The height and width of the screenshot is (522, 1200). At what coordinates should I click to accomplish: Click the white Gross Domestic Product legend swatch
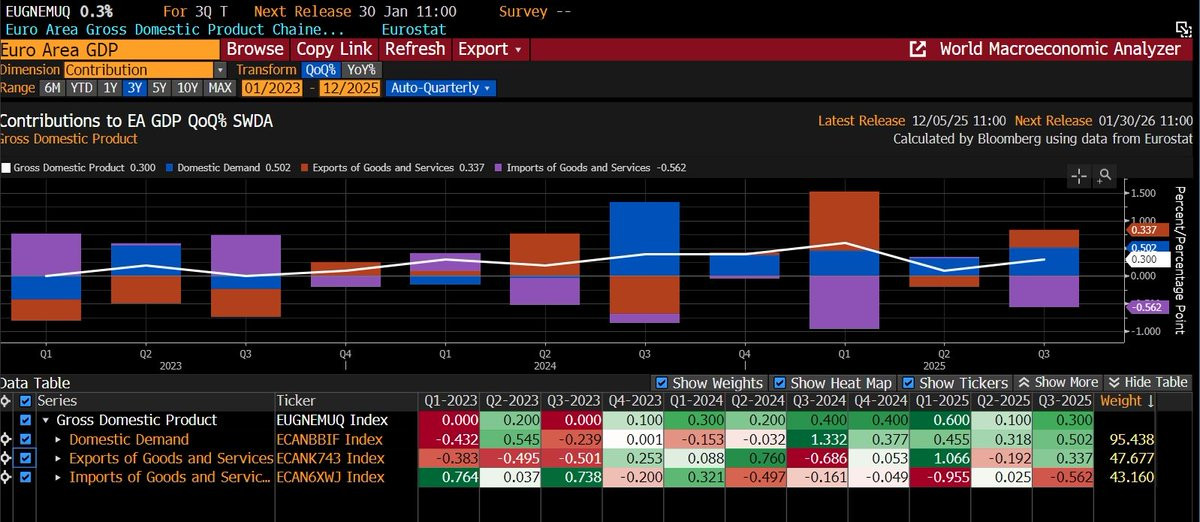tap(7, 167)
